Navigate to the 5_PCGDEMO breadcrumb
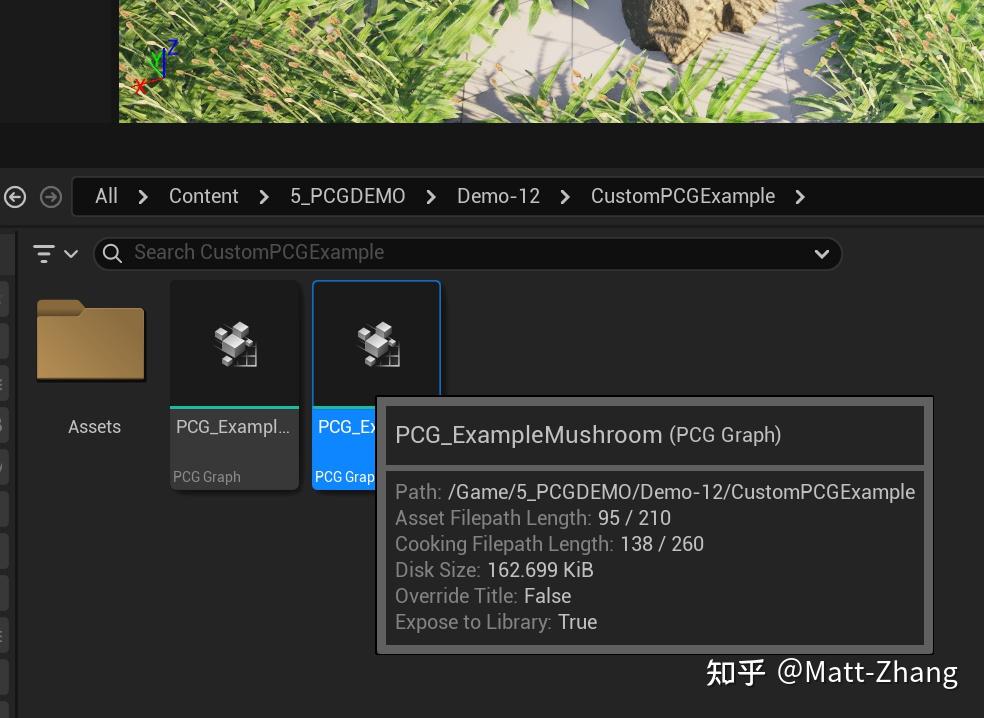The height and width of the screenshot is (718, 984). tap(348, 196)
